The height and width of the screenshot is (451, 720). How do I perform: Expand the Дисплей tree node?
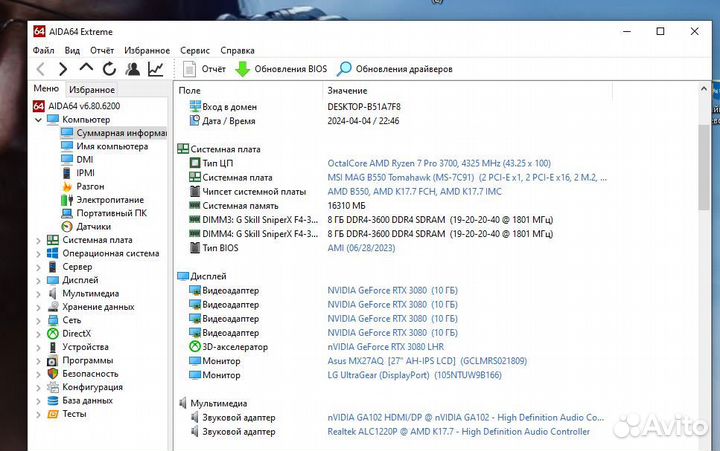[38, 280]
